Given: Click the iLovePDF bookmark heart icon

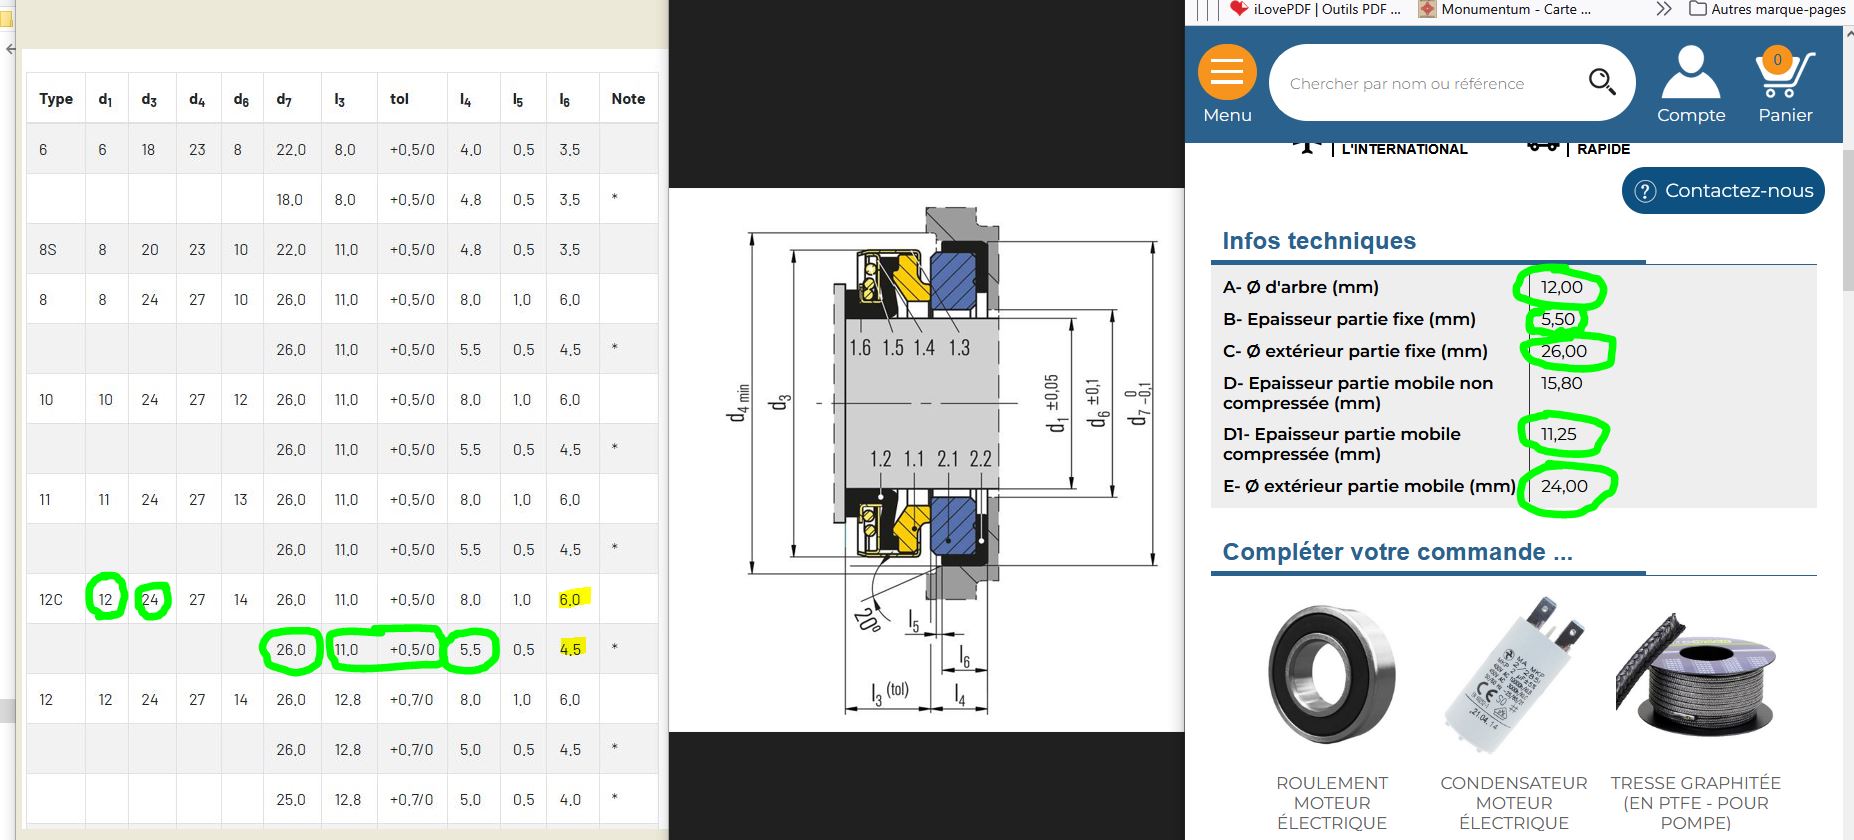Looking at the screenshot, I should click(x=1239, y=9).
